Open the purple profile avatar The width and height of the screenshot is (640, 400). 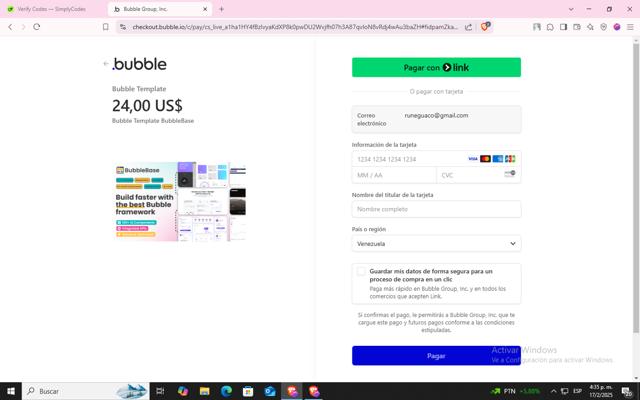point(617,27)
